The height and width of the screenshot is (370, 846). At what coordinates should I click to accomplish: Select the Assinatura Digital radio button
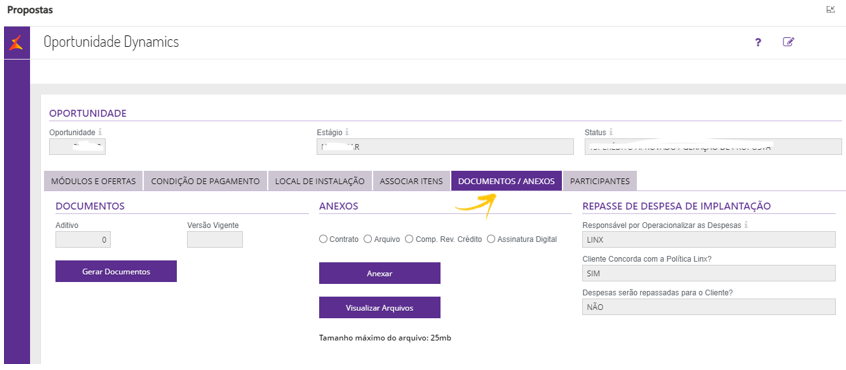pos(491,239)
